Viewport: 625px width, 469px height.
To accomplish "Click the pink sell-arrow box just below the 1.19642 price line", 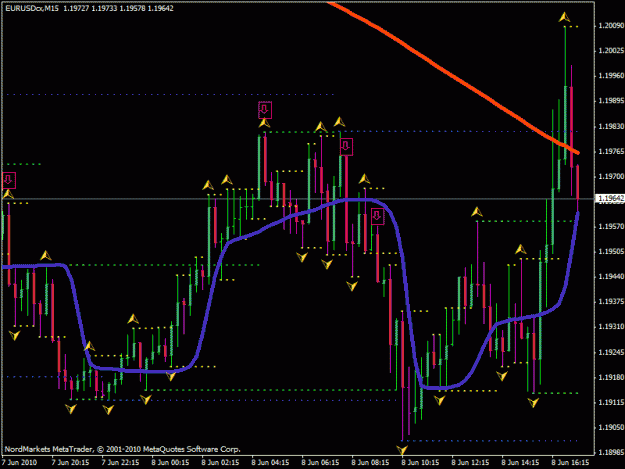I will (377, 216).
